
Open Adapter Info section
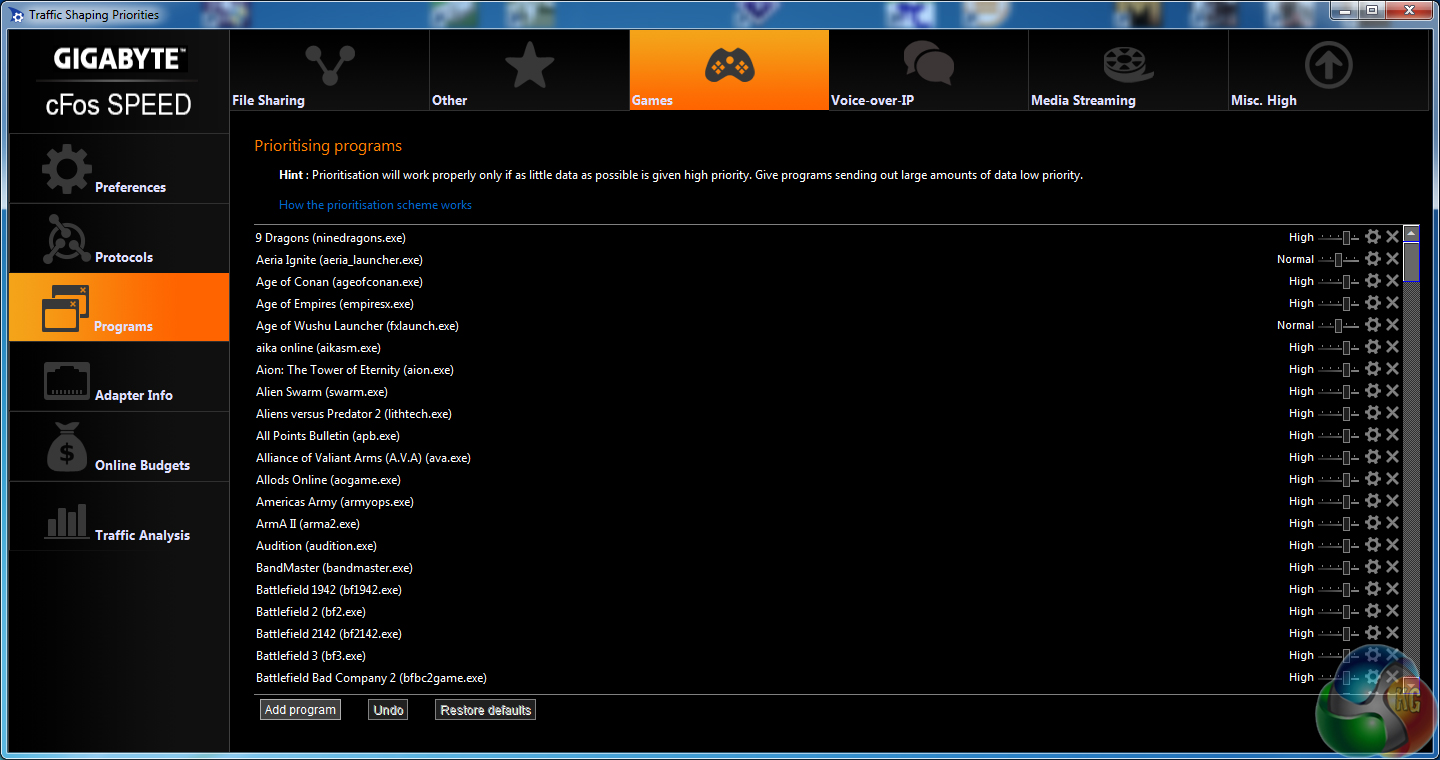[x=119, y=377]
